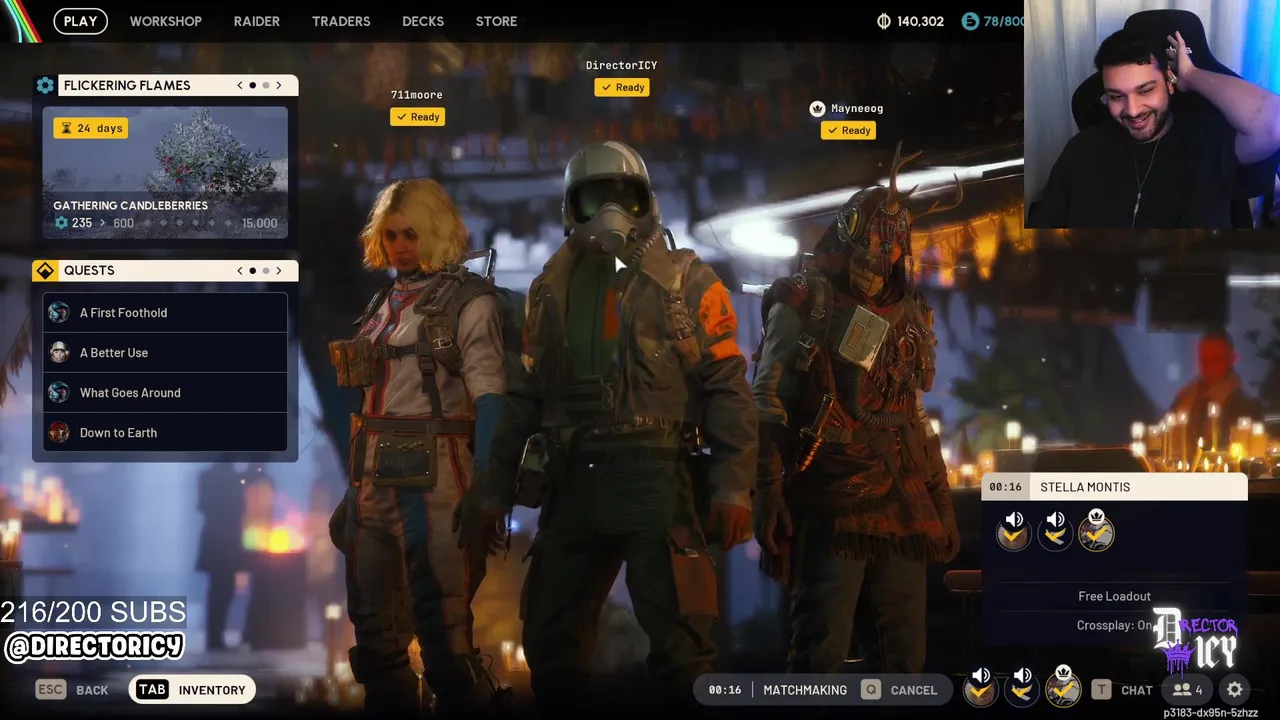1280x720 pixels.
Task: Click the T key icon next to Chat
Action: (1101, 690)
